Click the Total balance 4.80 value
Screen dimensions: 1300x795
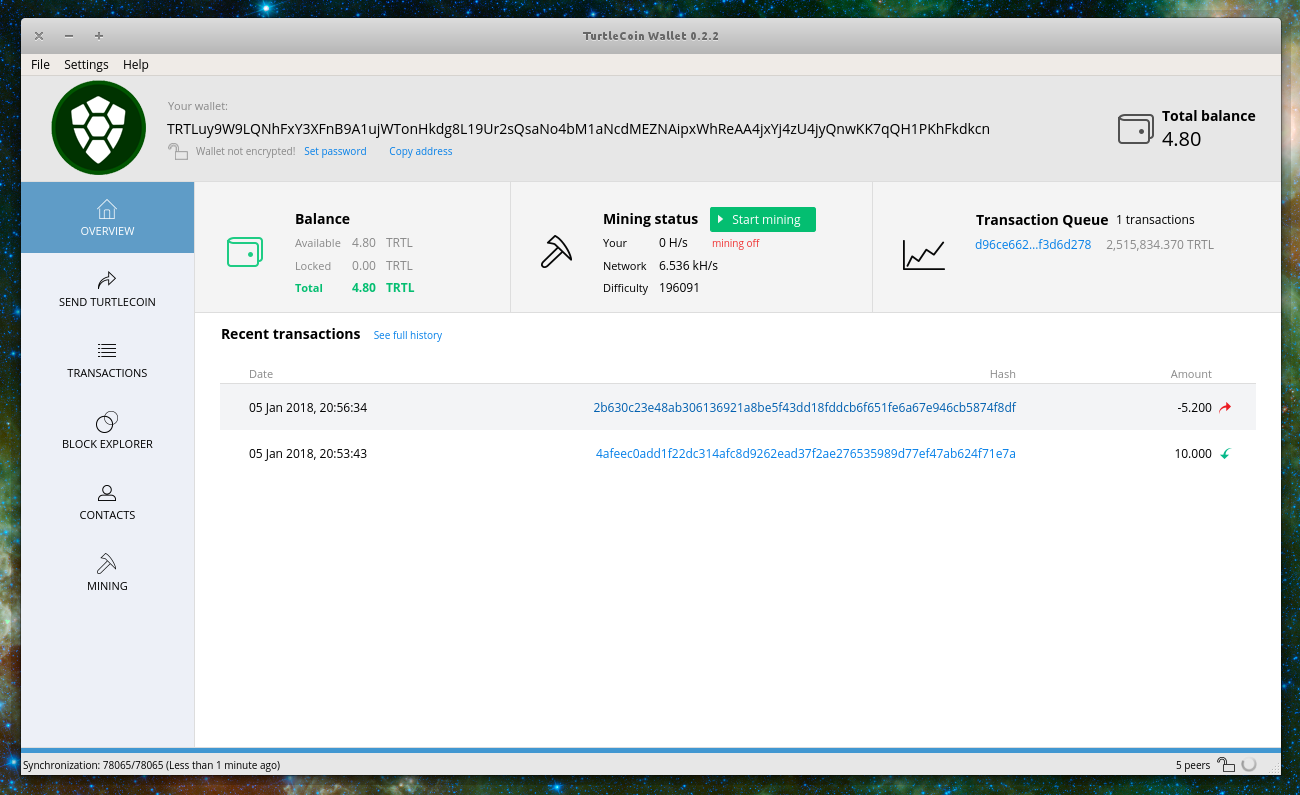click(x=1181, y=139)
